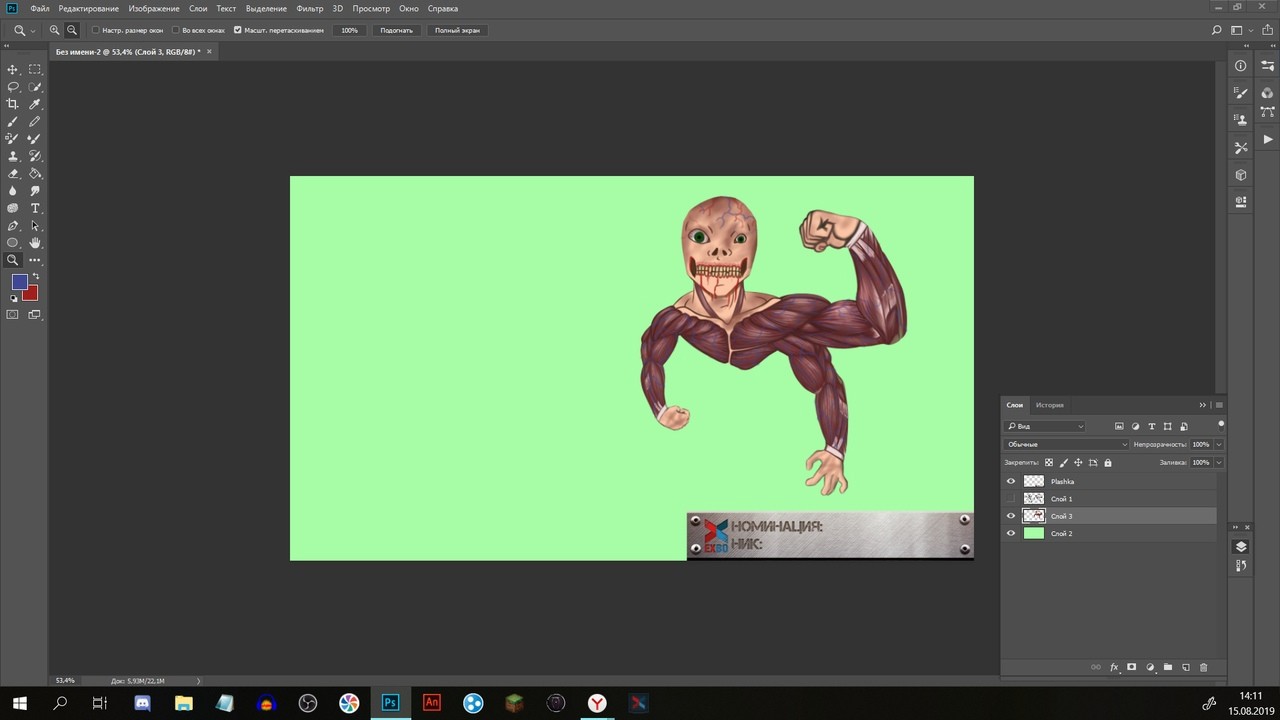This screenshot has width=1280, height=720.
Task: Open the opacity slider dropdown arrow
Action: click(x=1219, y=444)
